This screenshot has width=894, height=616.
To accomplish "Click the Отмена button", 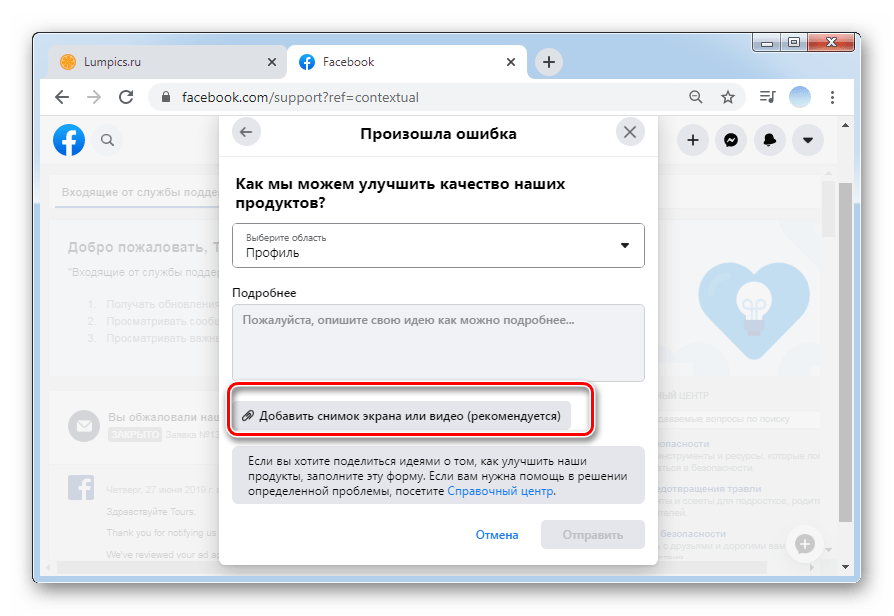I will (497, 535).
